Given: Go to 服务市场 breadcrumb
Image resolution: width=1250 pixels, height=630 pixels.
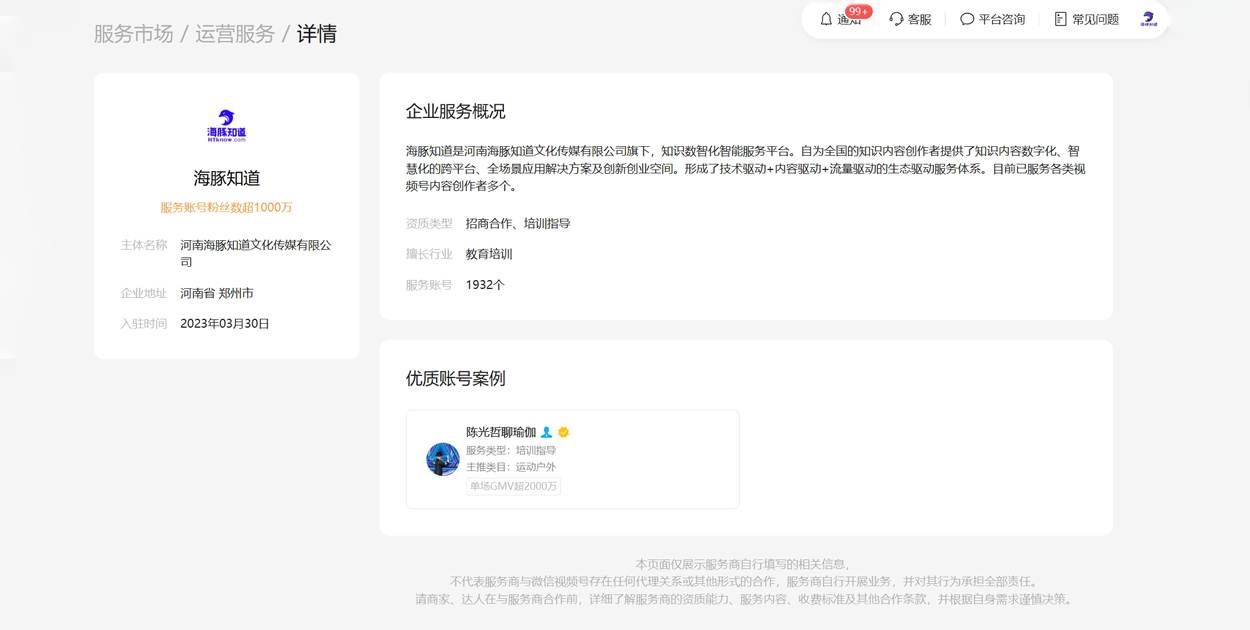Looking at the screenshot, I should [134, 34].
